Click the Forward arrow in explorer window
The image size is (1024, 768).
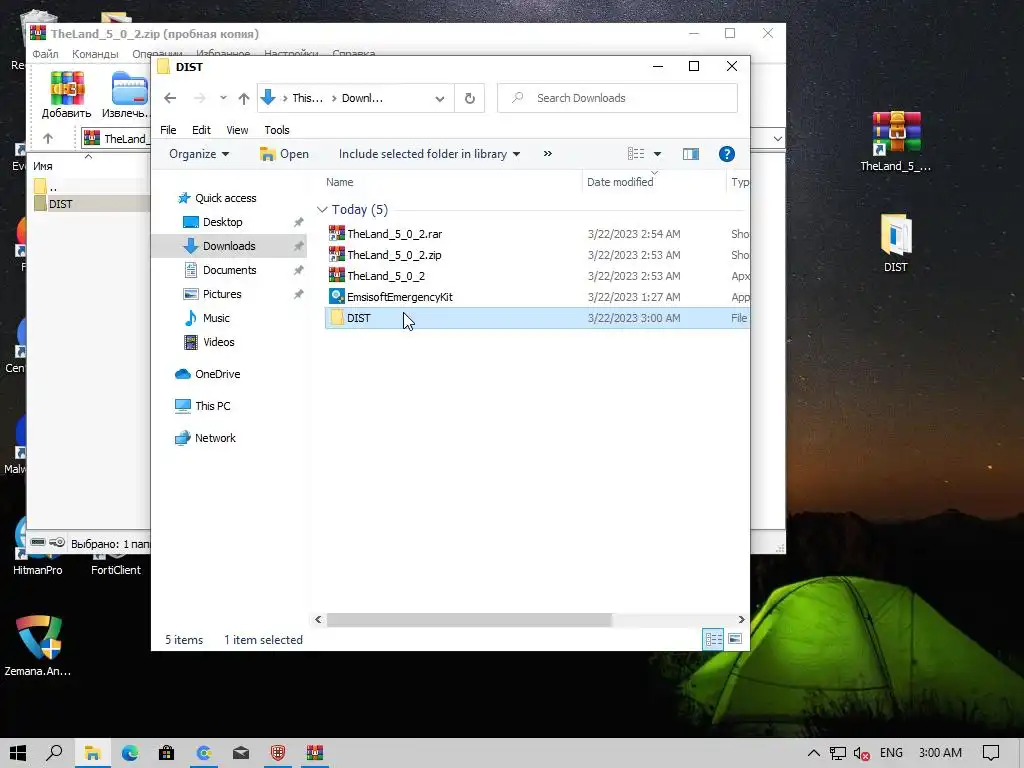pyautogui.click(x=200, y=98)
